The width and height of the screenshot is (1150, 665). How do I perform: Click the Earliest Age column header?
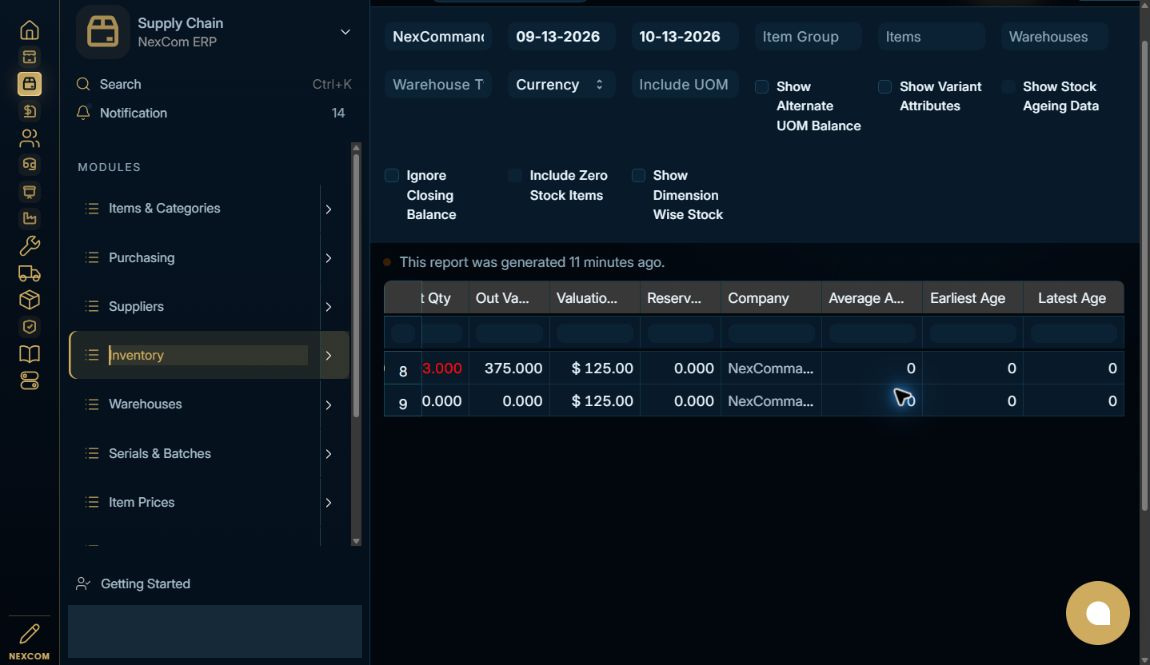[973, 298]
